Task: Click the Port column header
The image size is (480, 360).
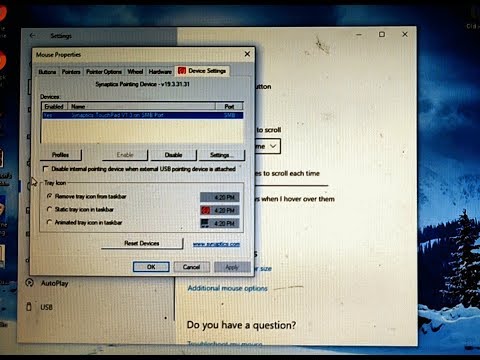Action: 229,106
